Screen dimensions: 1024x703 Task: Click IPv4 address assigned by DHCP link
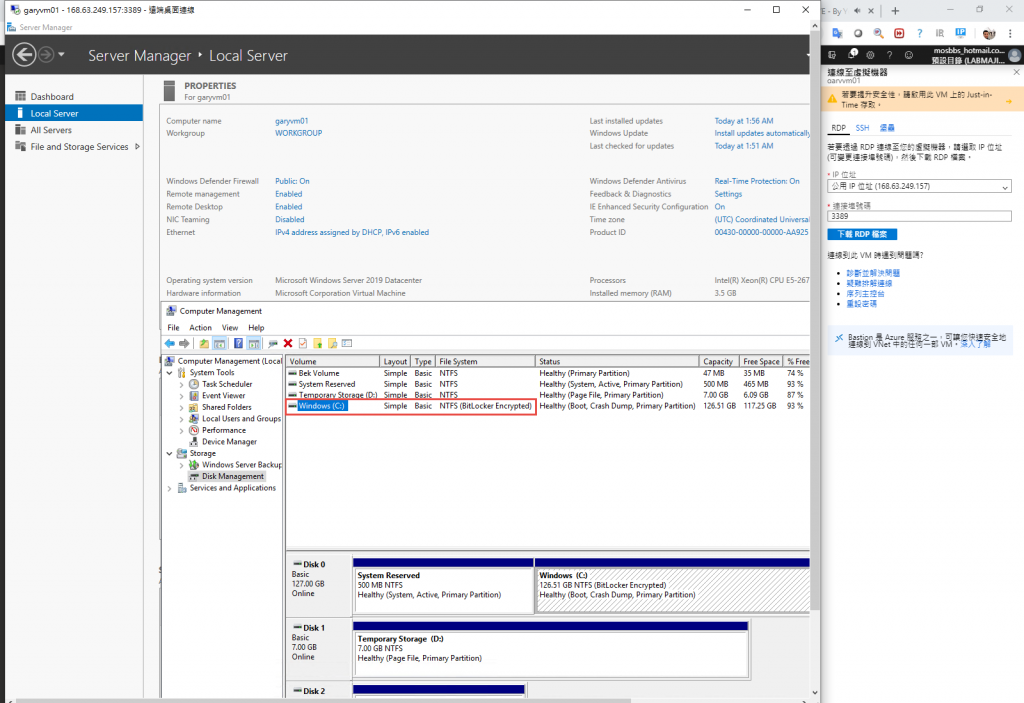[x=352, y=232]
